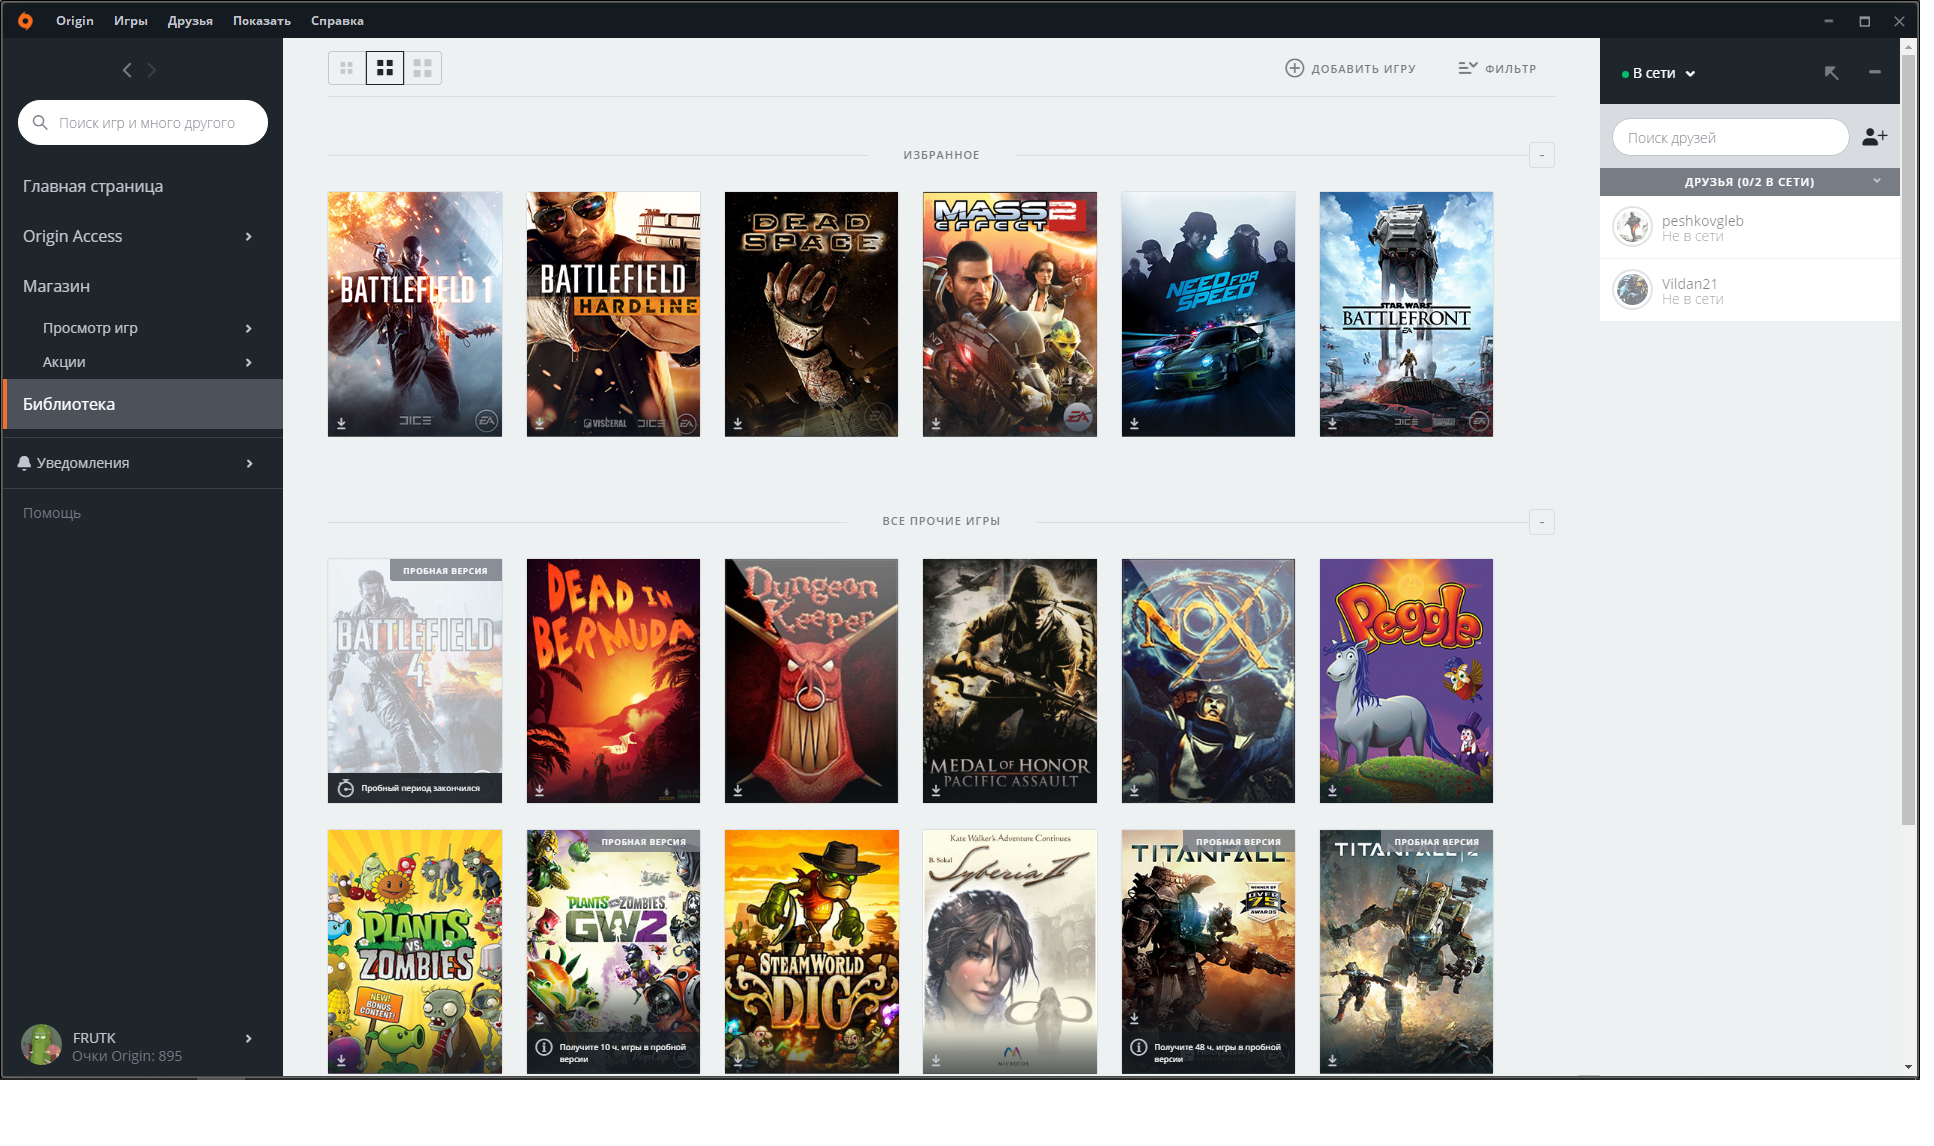The image size is (1934, 1146).
Task: Open Mass Effect 2 game tile
Action: [x=1010, y=314]
